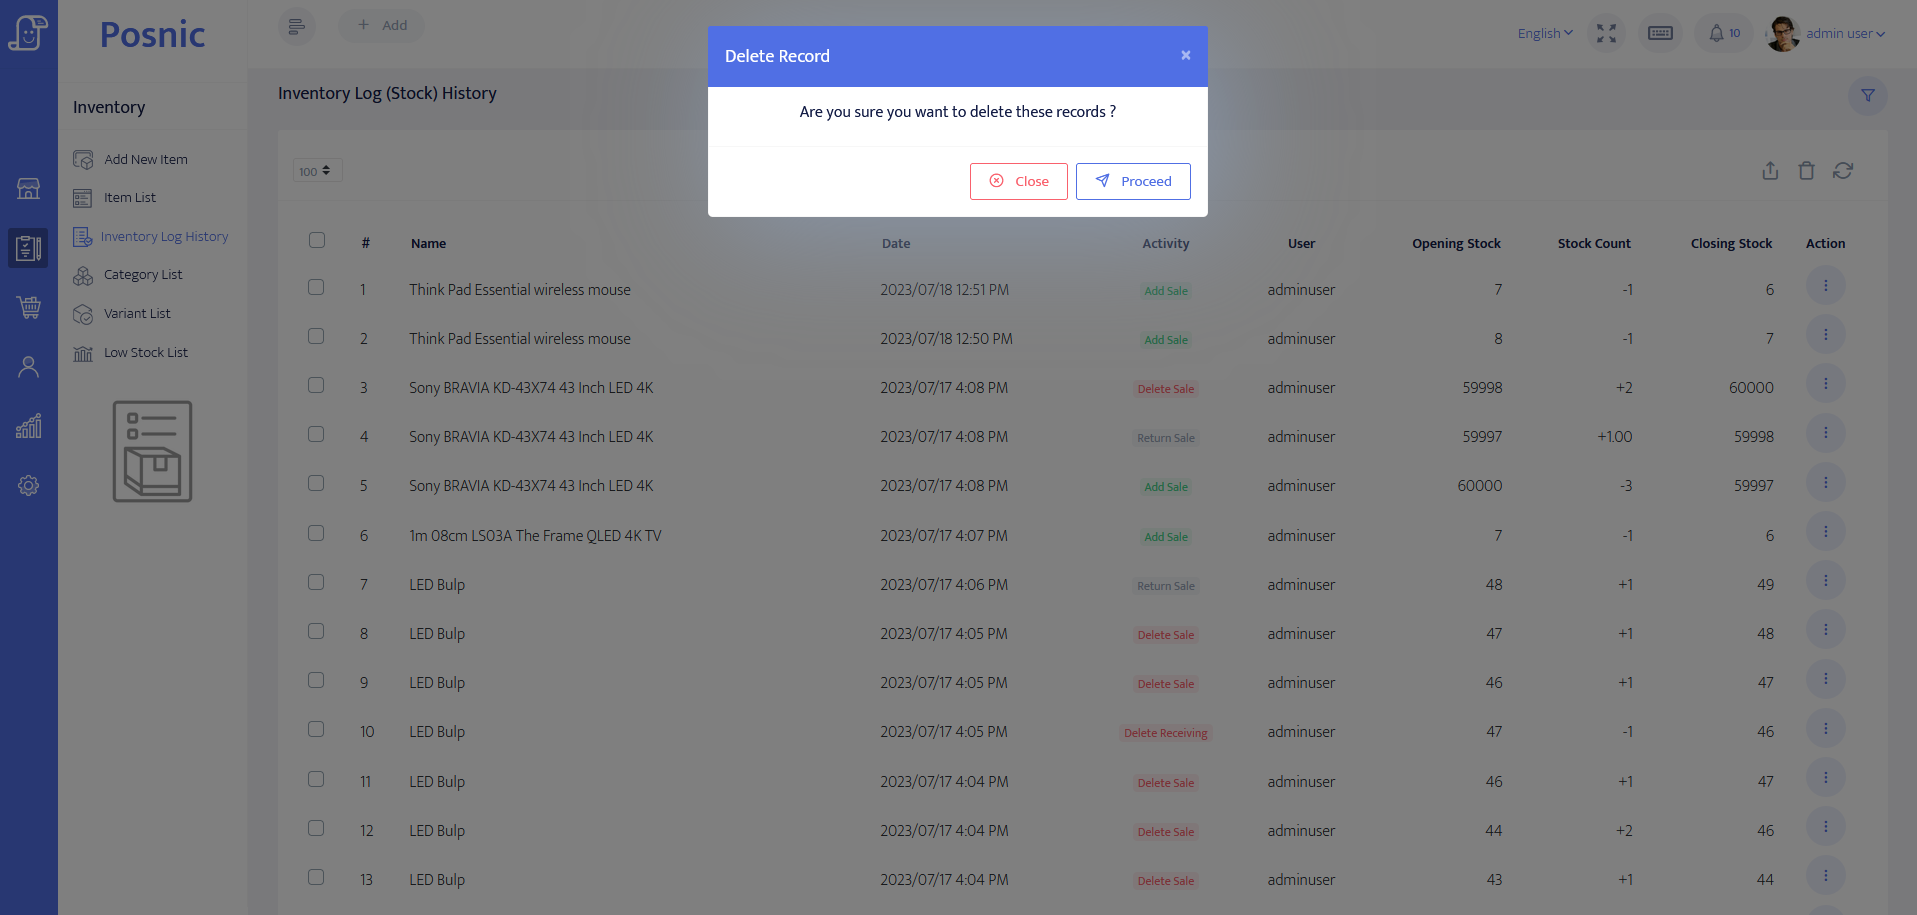Viewport: 1917px width, 915px height.
Task: Click the Proceed button in delete dialog
Action: coord(1133,181)
